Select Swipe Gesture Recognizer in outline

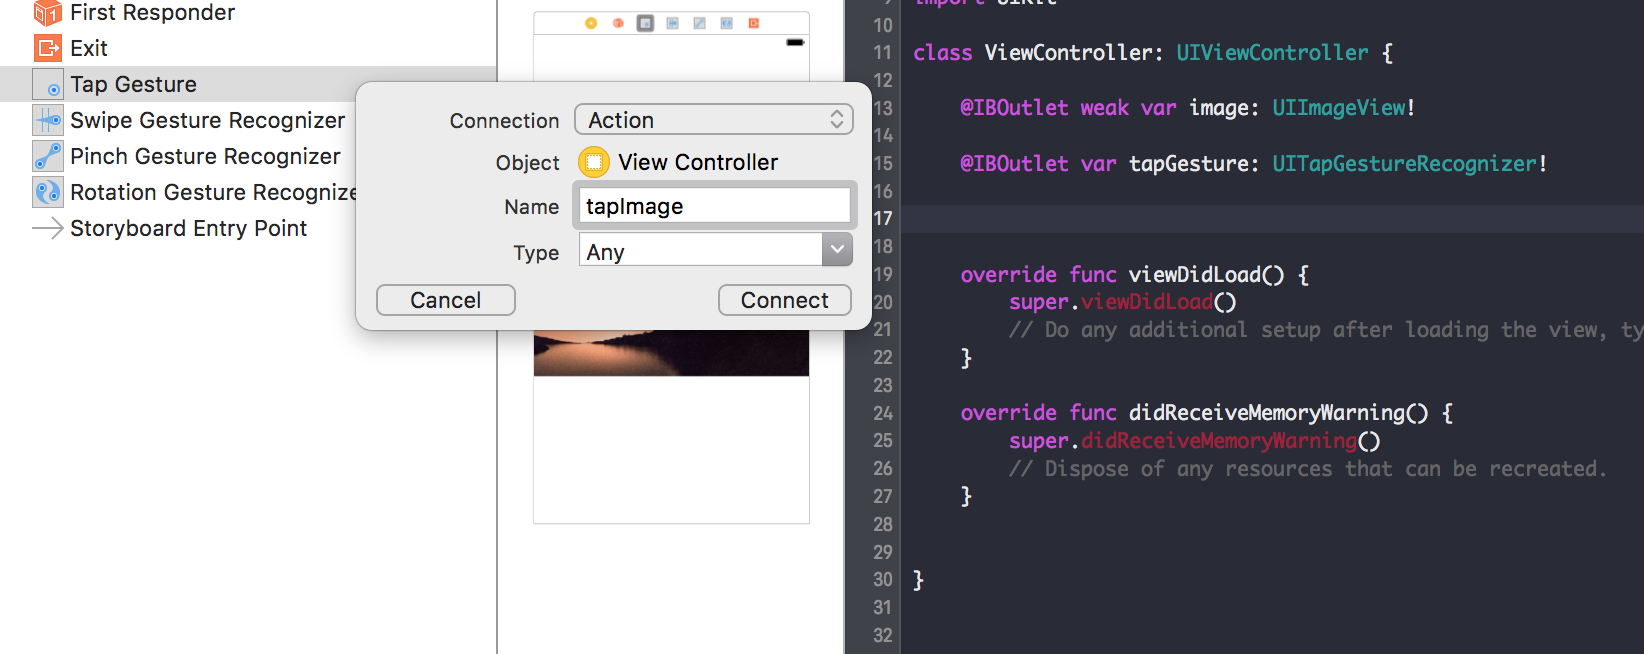click(207, 120)
